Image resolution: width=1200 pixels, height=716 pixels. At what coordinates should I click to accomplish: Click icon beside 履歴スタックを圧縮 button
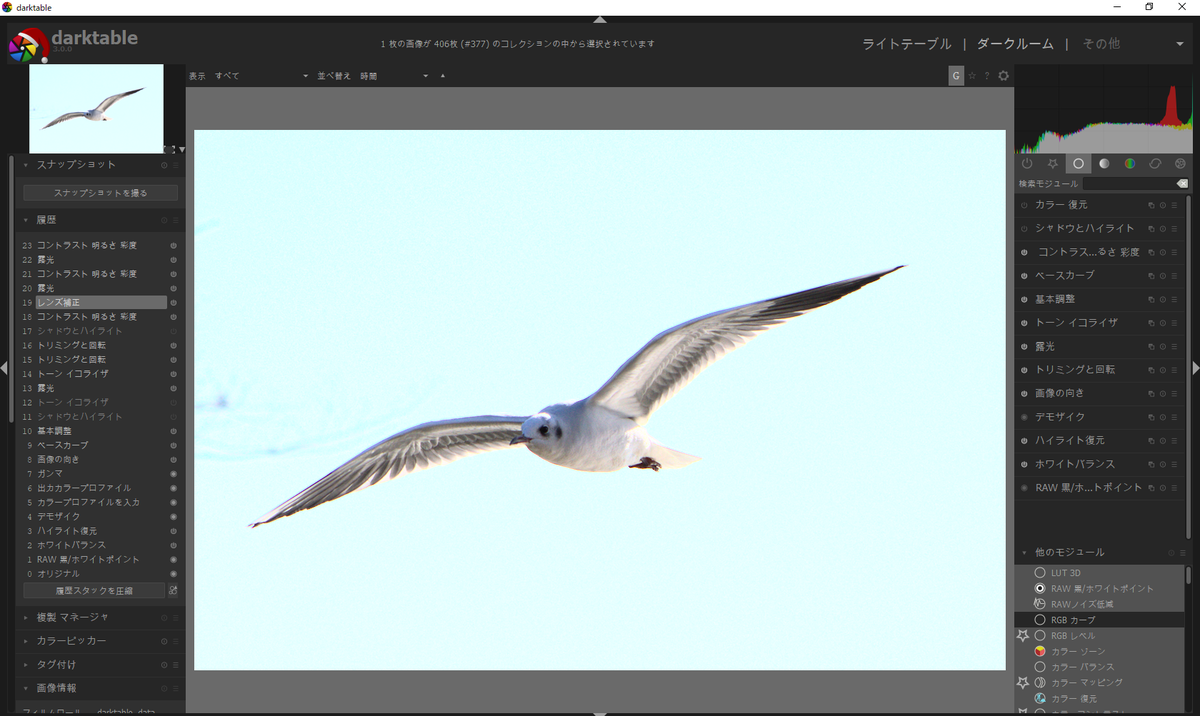(x=173, y=590)
